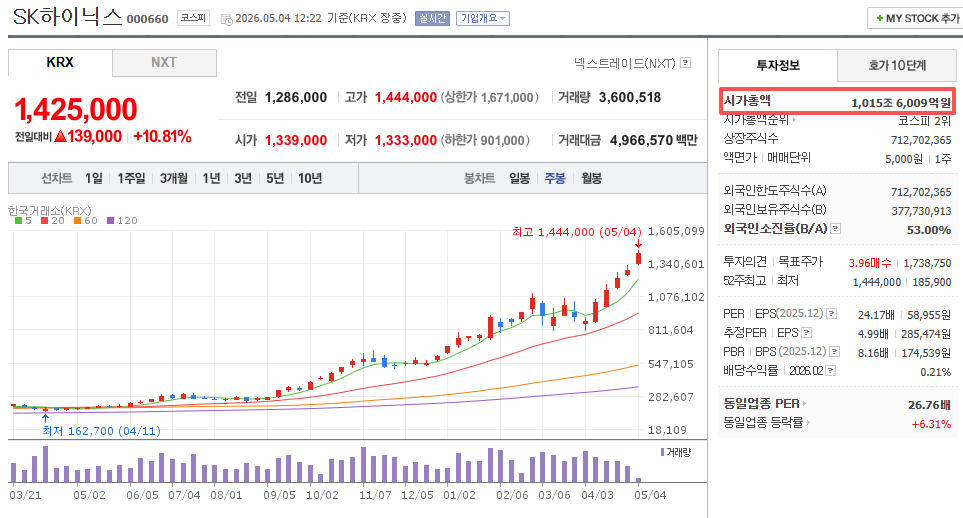Open help icon beside 추정PER EPS

point(806,332)
